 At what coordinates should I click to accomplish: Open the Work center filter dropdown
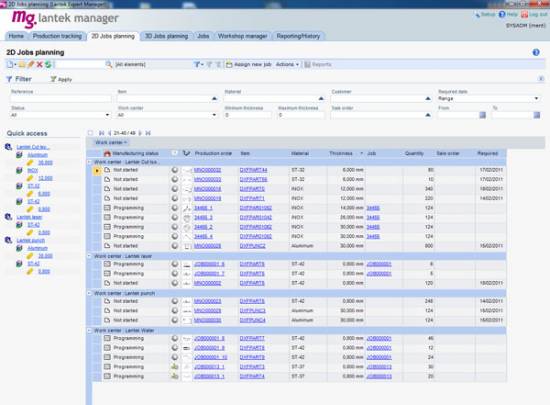[167, 115]
